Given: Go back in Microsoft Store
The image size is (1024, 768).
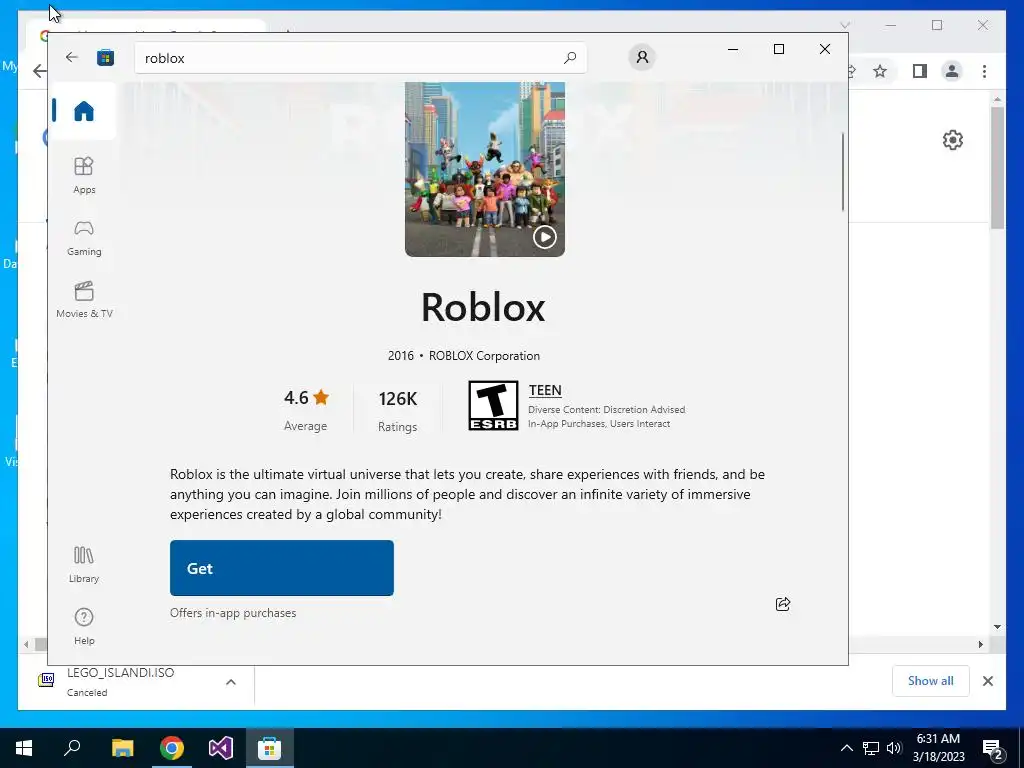Looking at the screenshot, I should click(x=72, y=57).
